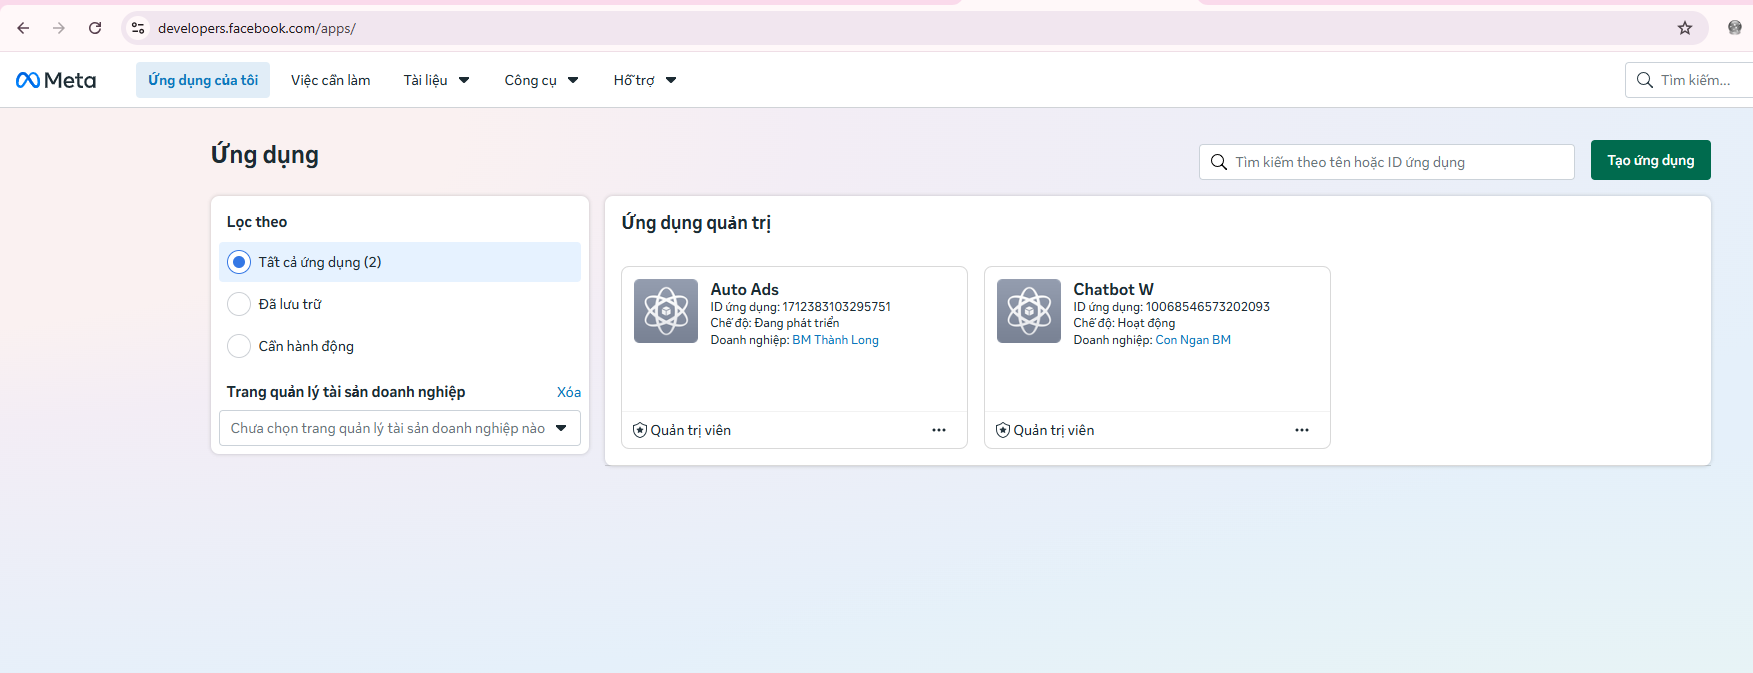Viewport: 1753px width, 673px height.
Task: Go to the Việc cần làm tab
Action: [330, 80]
